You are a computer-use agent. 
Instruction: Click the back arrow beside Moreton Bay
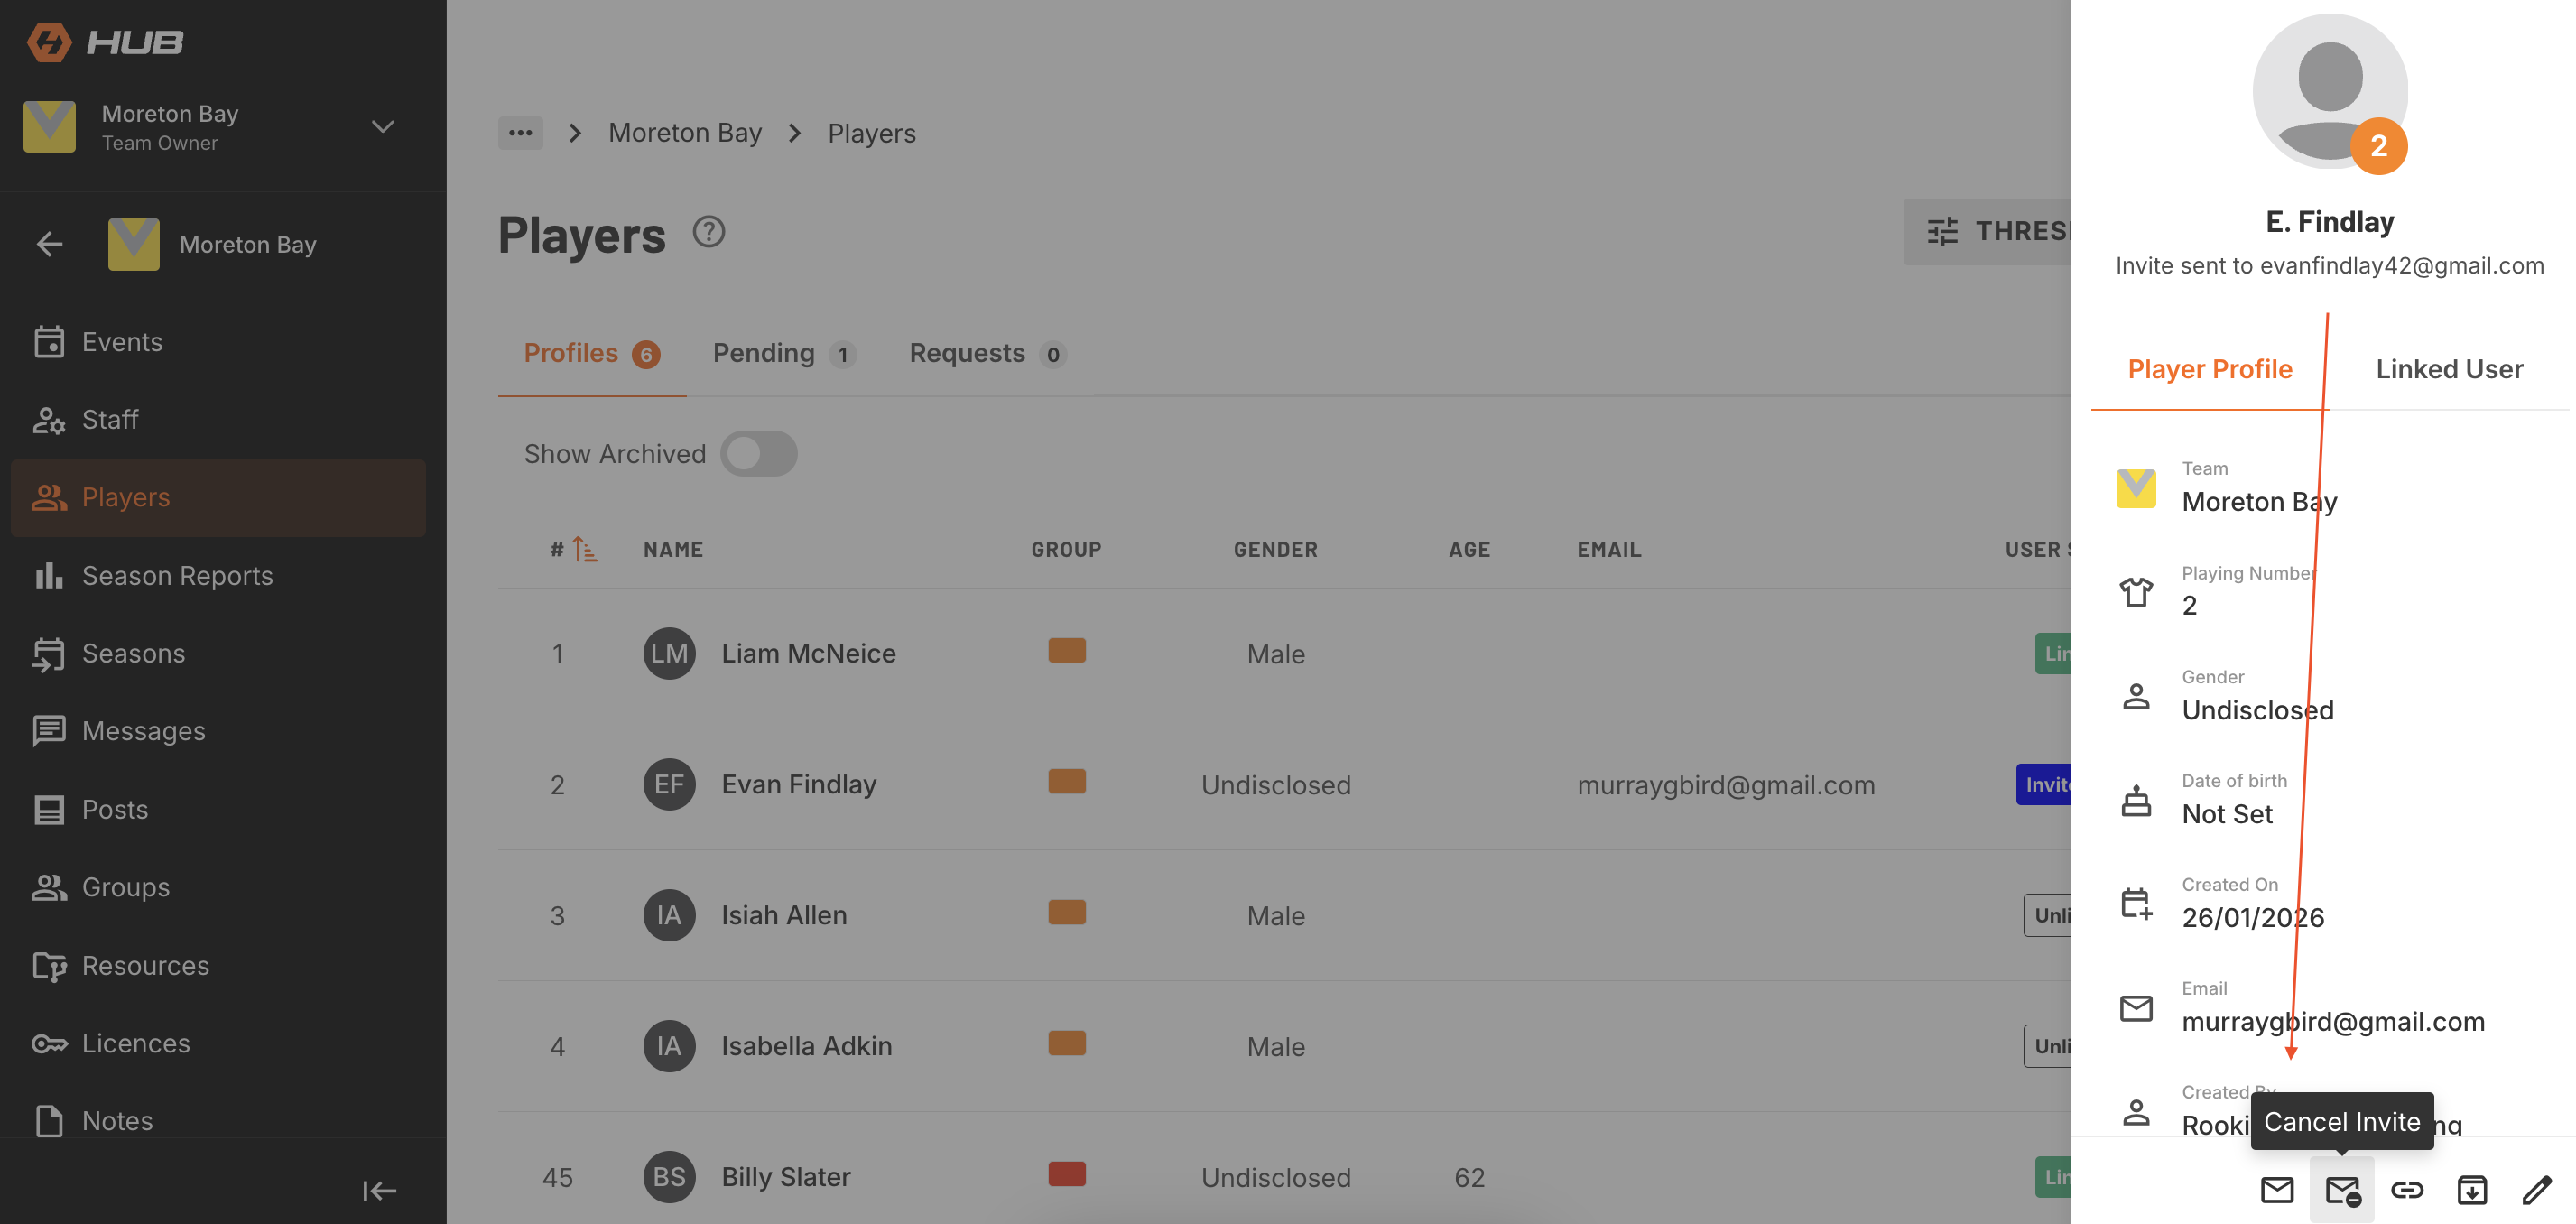(49, 244)
